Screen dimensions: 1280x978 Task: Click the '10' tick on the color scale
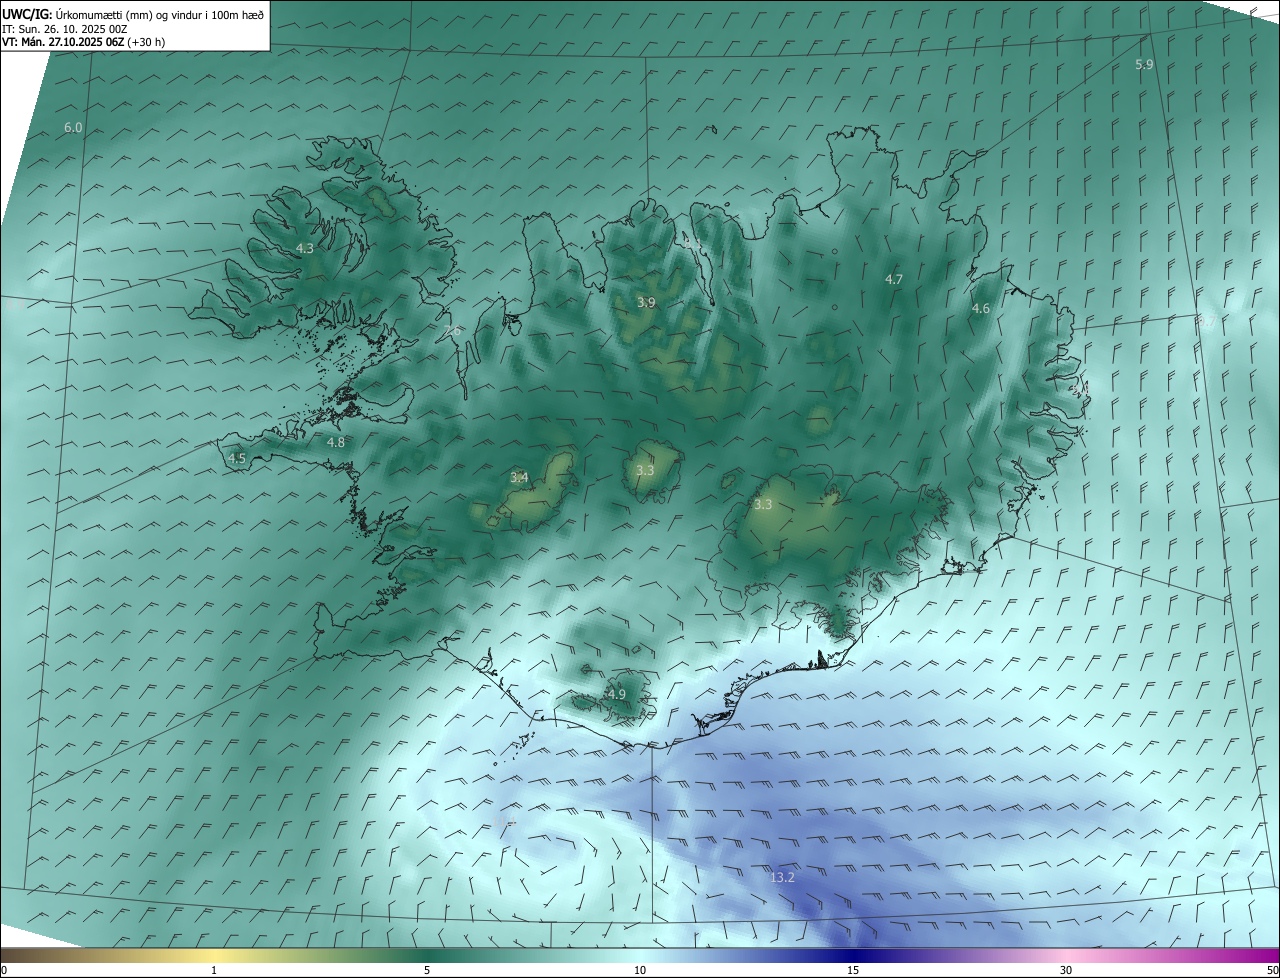640,970
